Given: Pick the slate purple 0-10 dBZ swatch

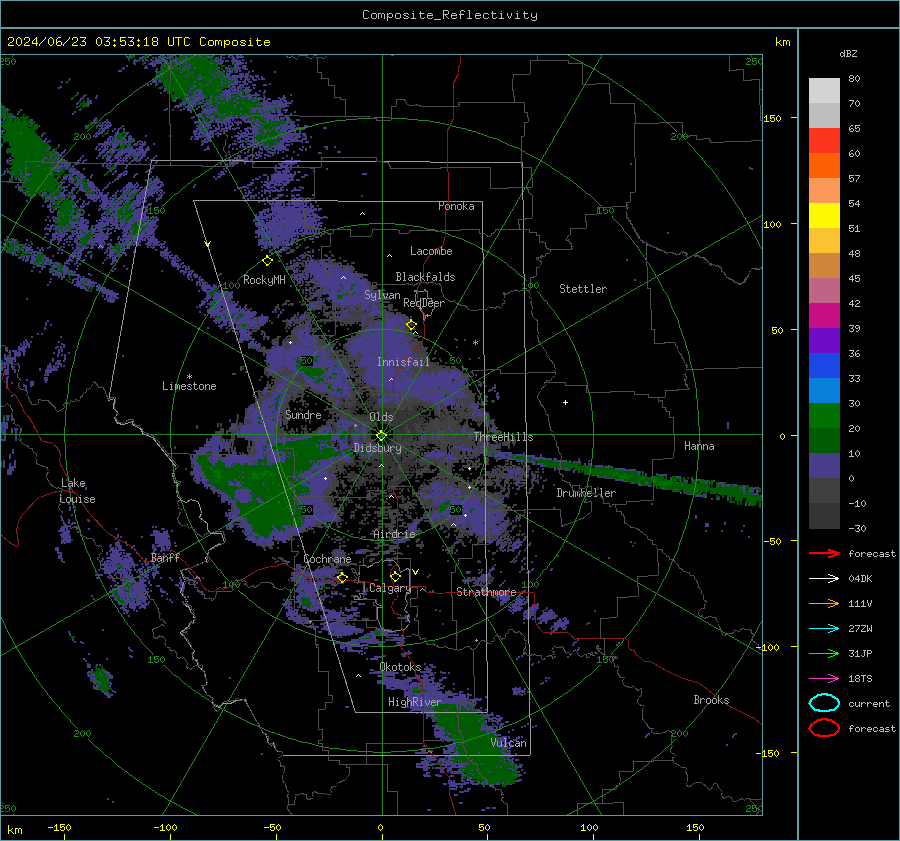Looking at the screenshot, I should tap(824, 466).
